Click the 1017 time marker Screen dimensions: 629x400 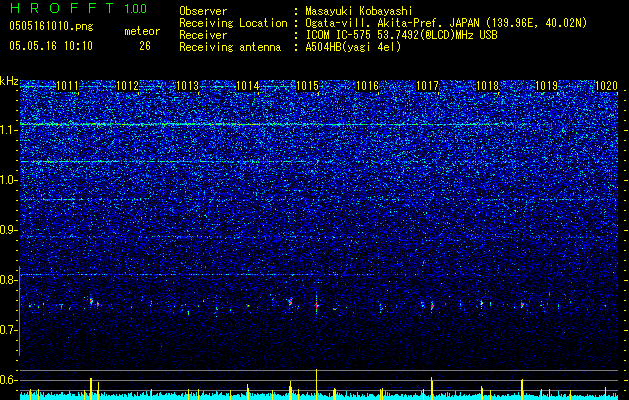pos(427,86)
